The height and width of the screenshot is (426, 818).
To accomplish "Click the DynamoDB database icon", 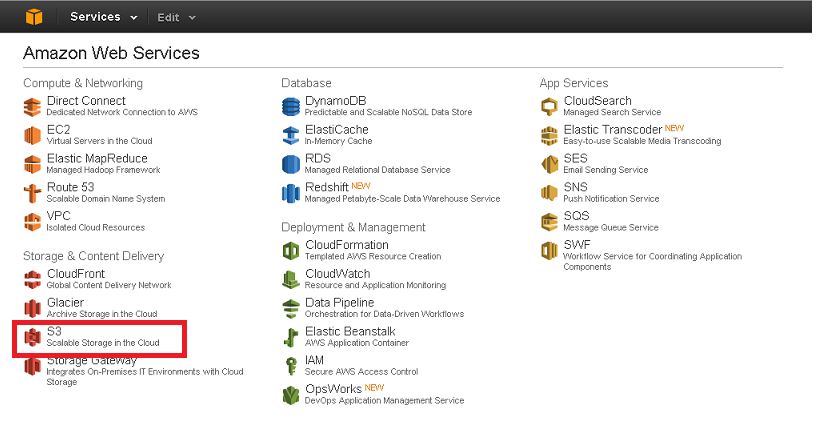I will 291,107.
